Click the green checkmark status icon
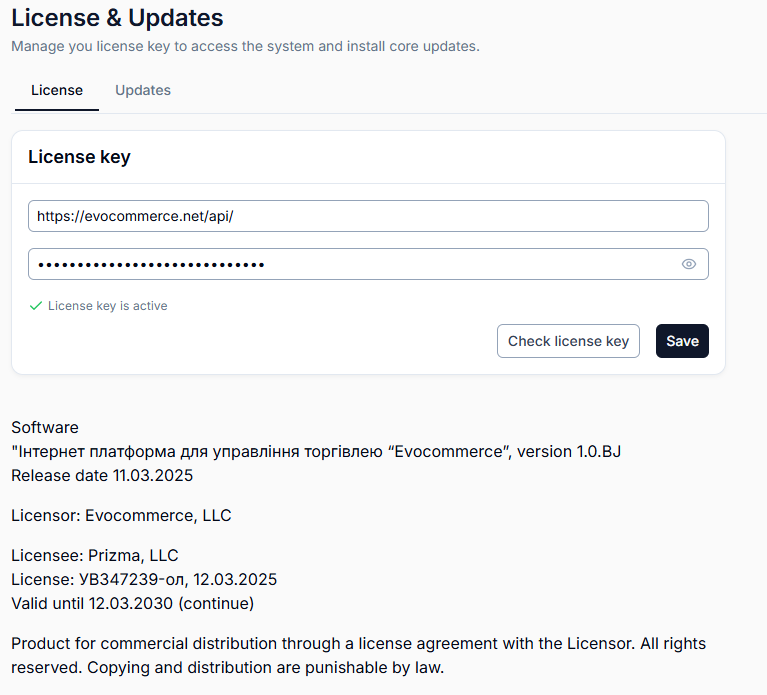Viewport: 767px width, 695px height. (x=36, y=306)
